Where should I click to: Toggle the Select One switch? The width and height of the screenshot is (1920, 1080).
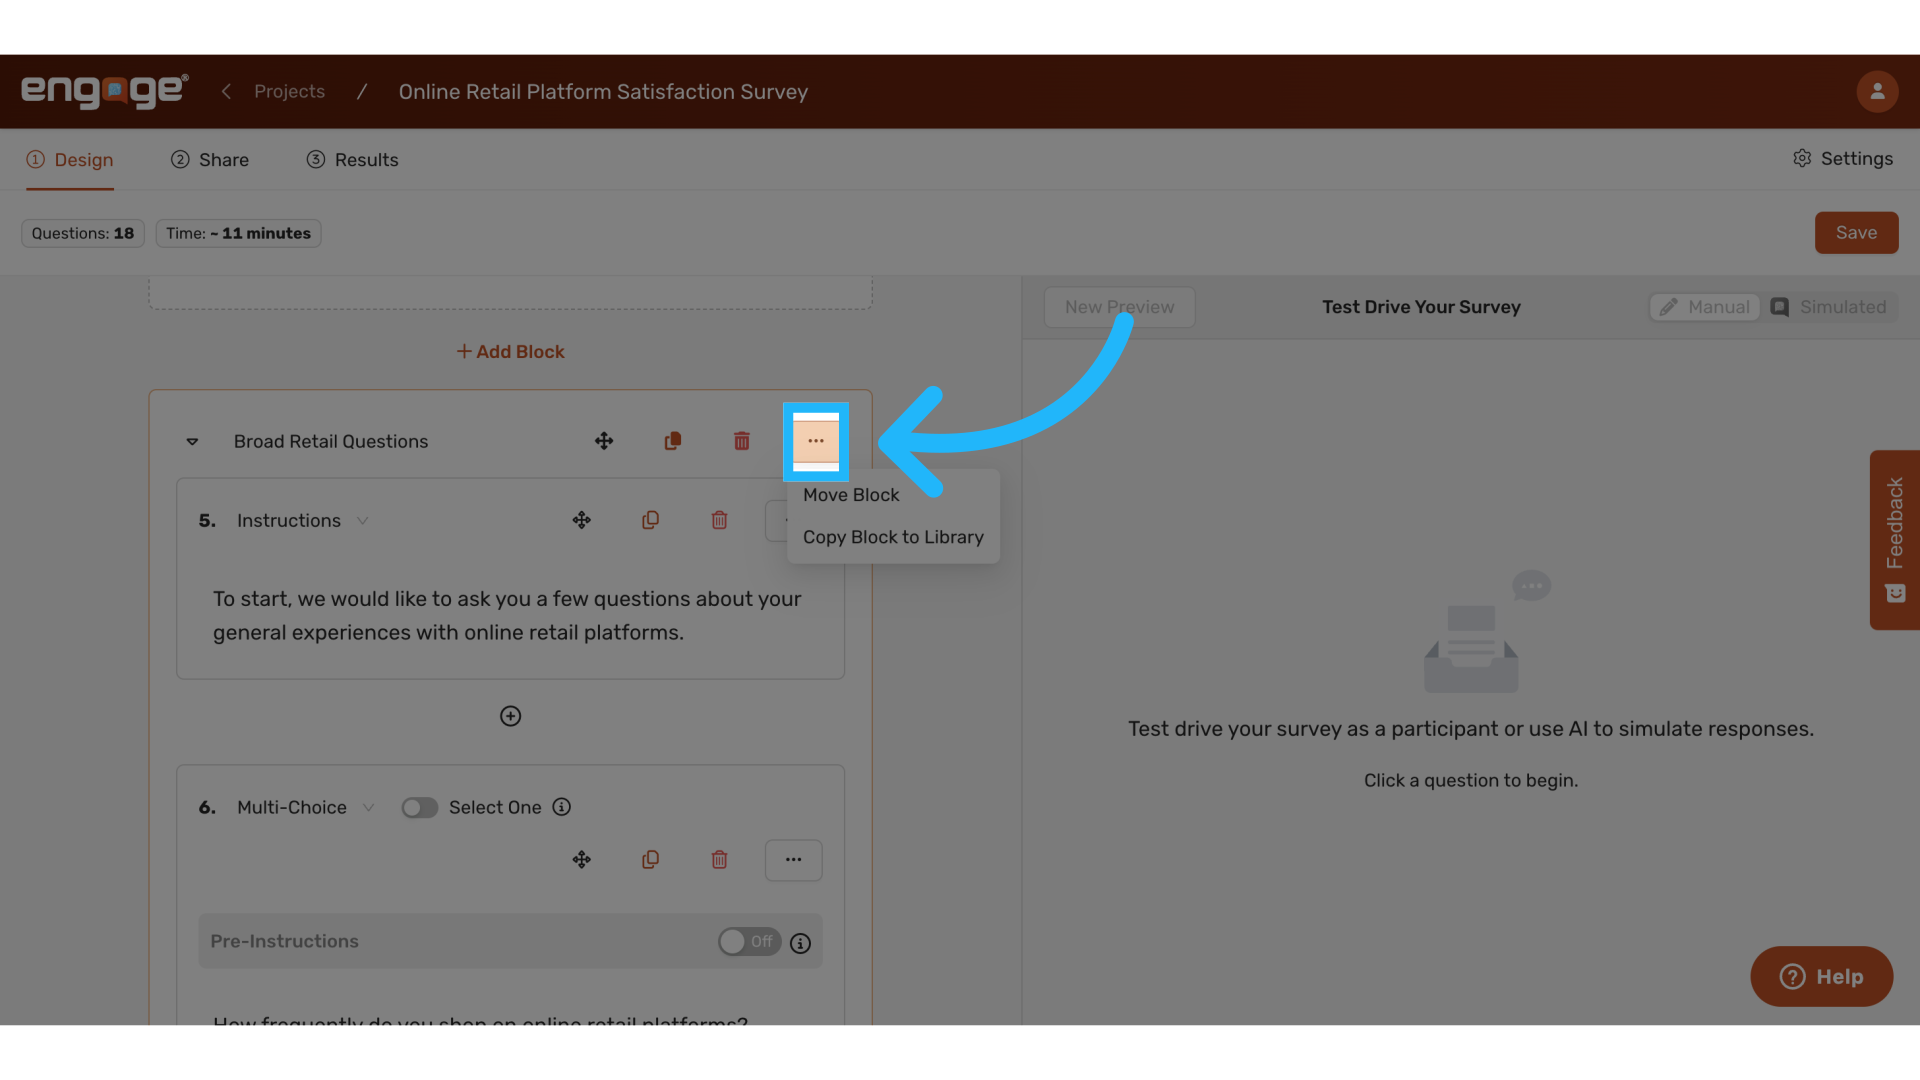[419, 807]
